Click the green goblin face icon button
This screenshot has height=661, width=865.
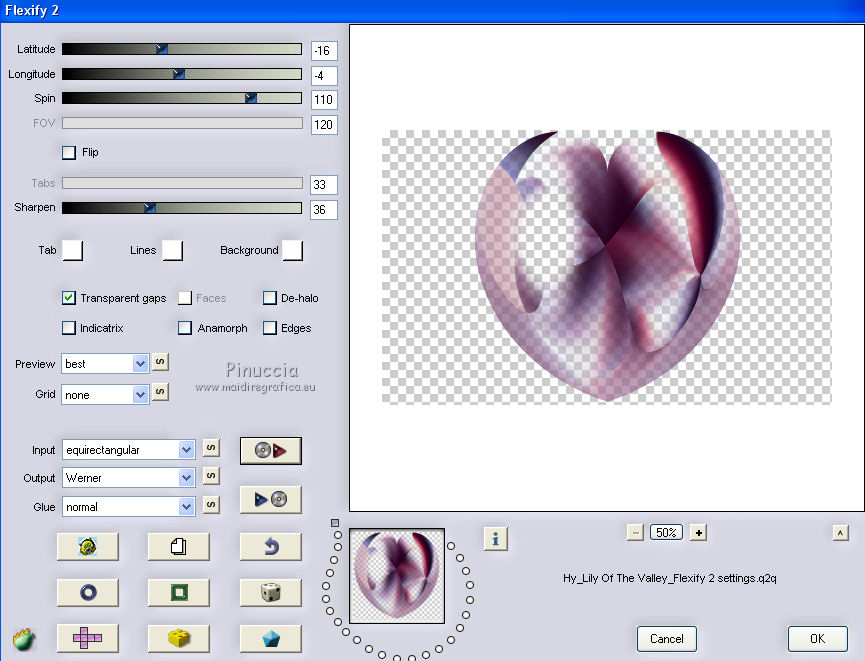click(88, 547)
